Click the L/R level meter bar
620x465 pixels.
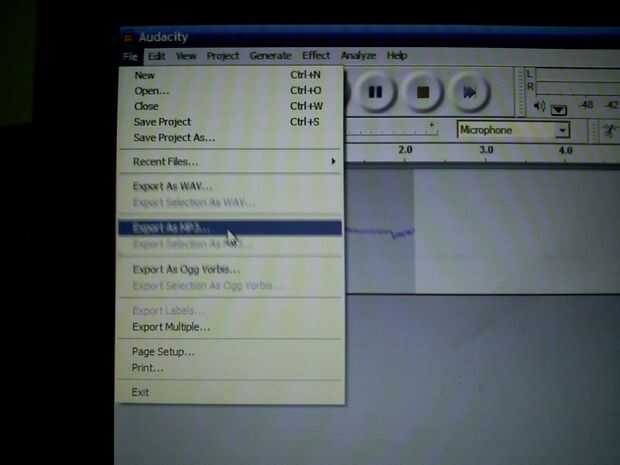click(577, 81)
